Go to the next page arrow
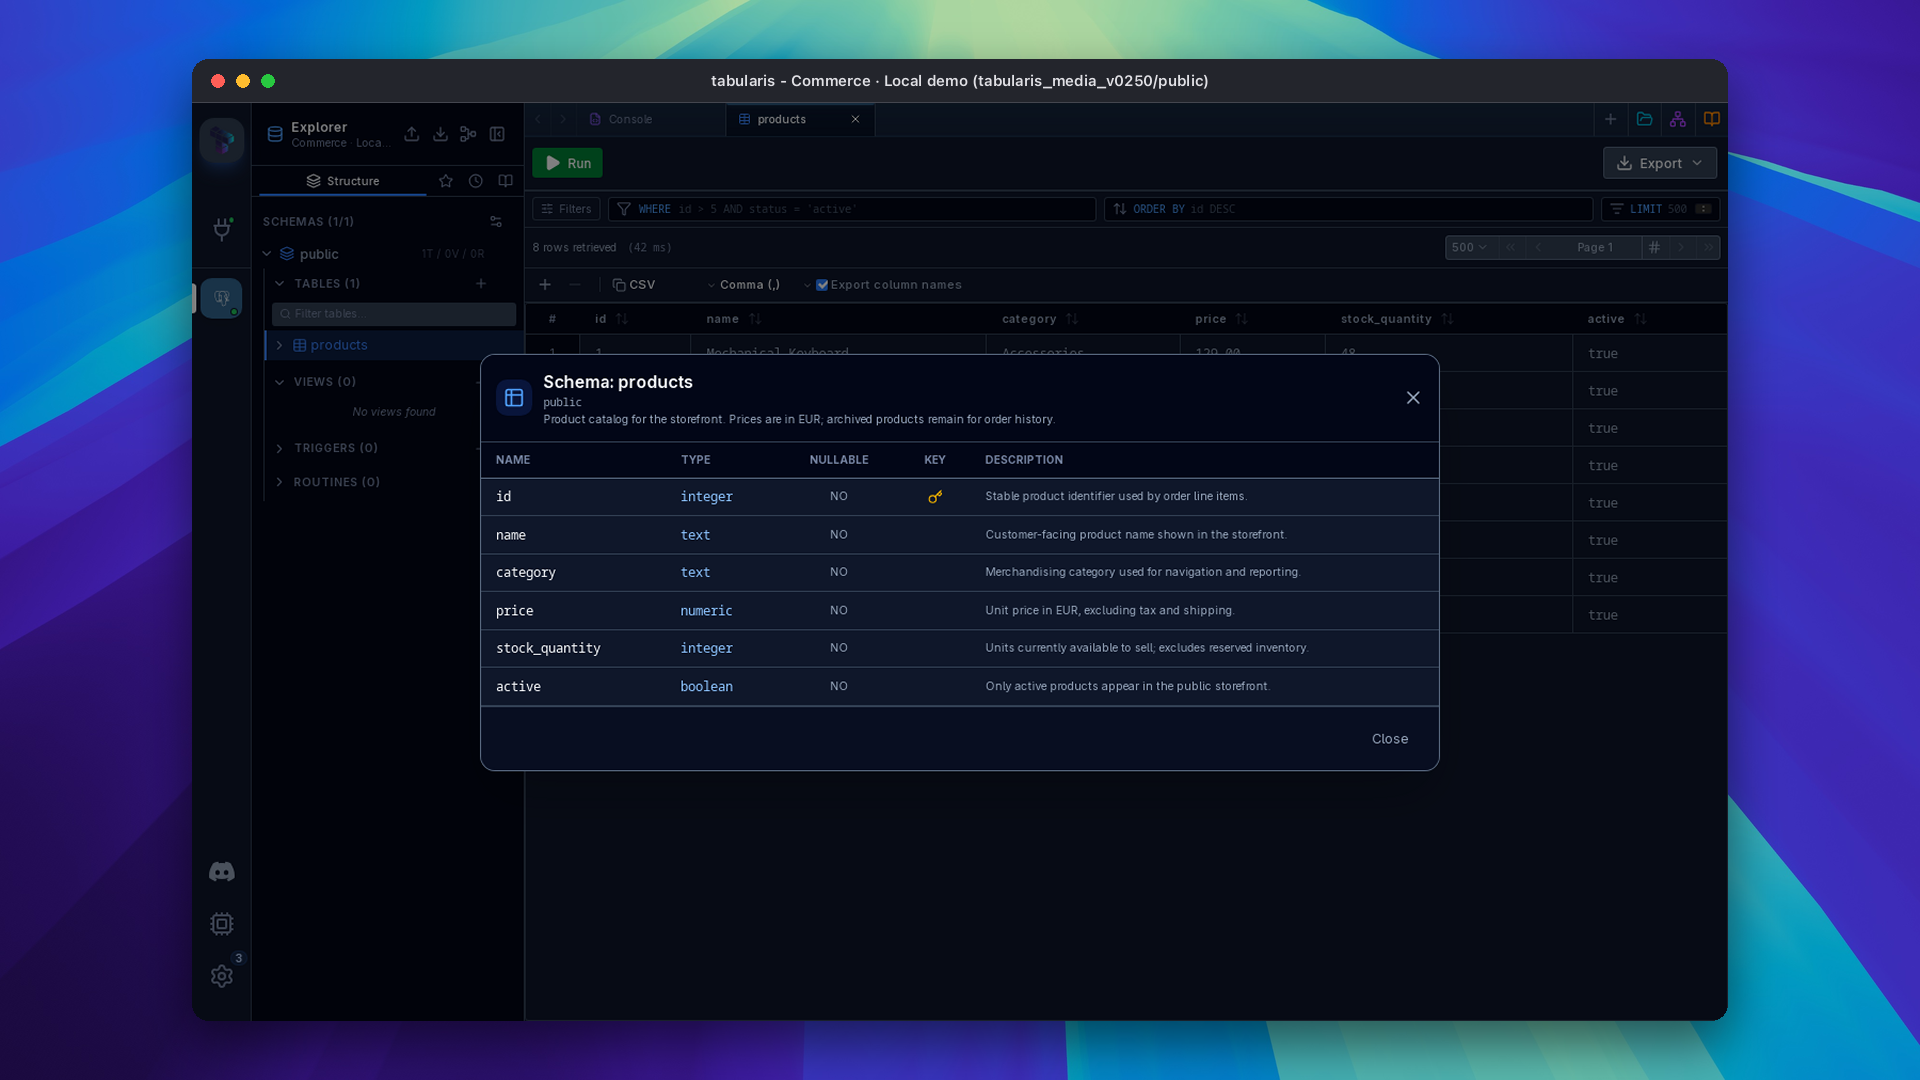The width and height of the screenshot is (1920, 1080). pos(1681,247)
